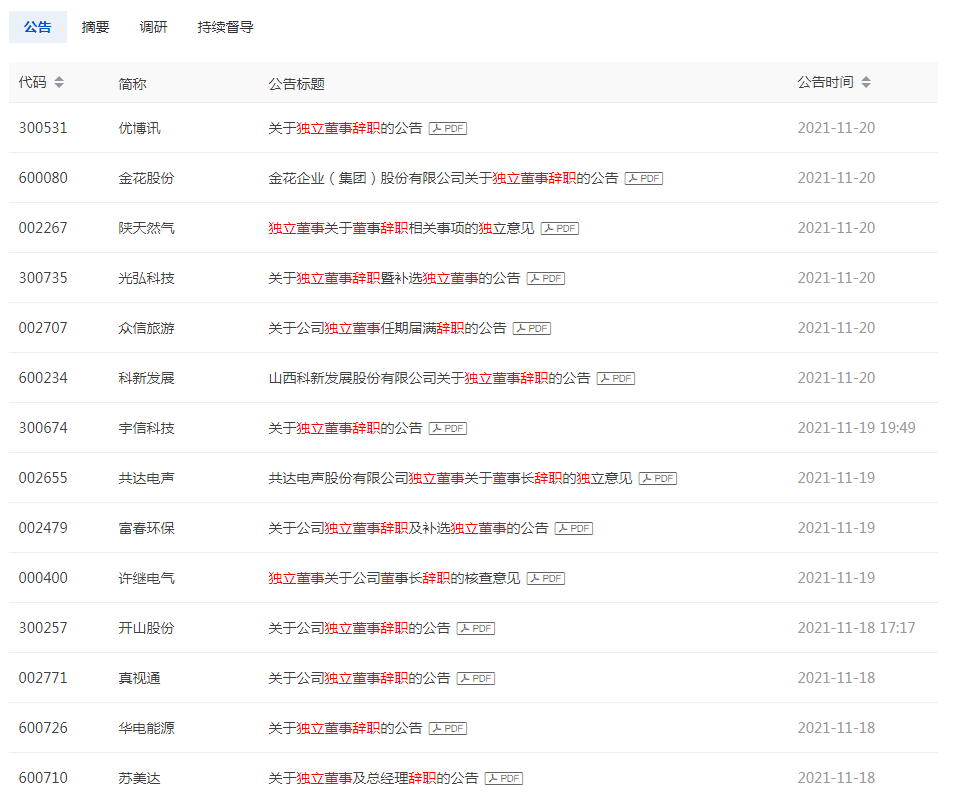955x799 pixels.
Task: Open PDF icon for 金花股份 announcement
Action: point(644,178)
